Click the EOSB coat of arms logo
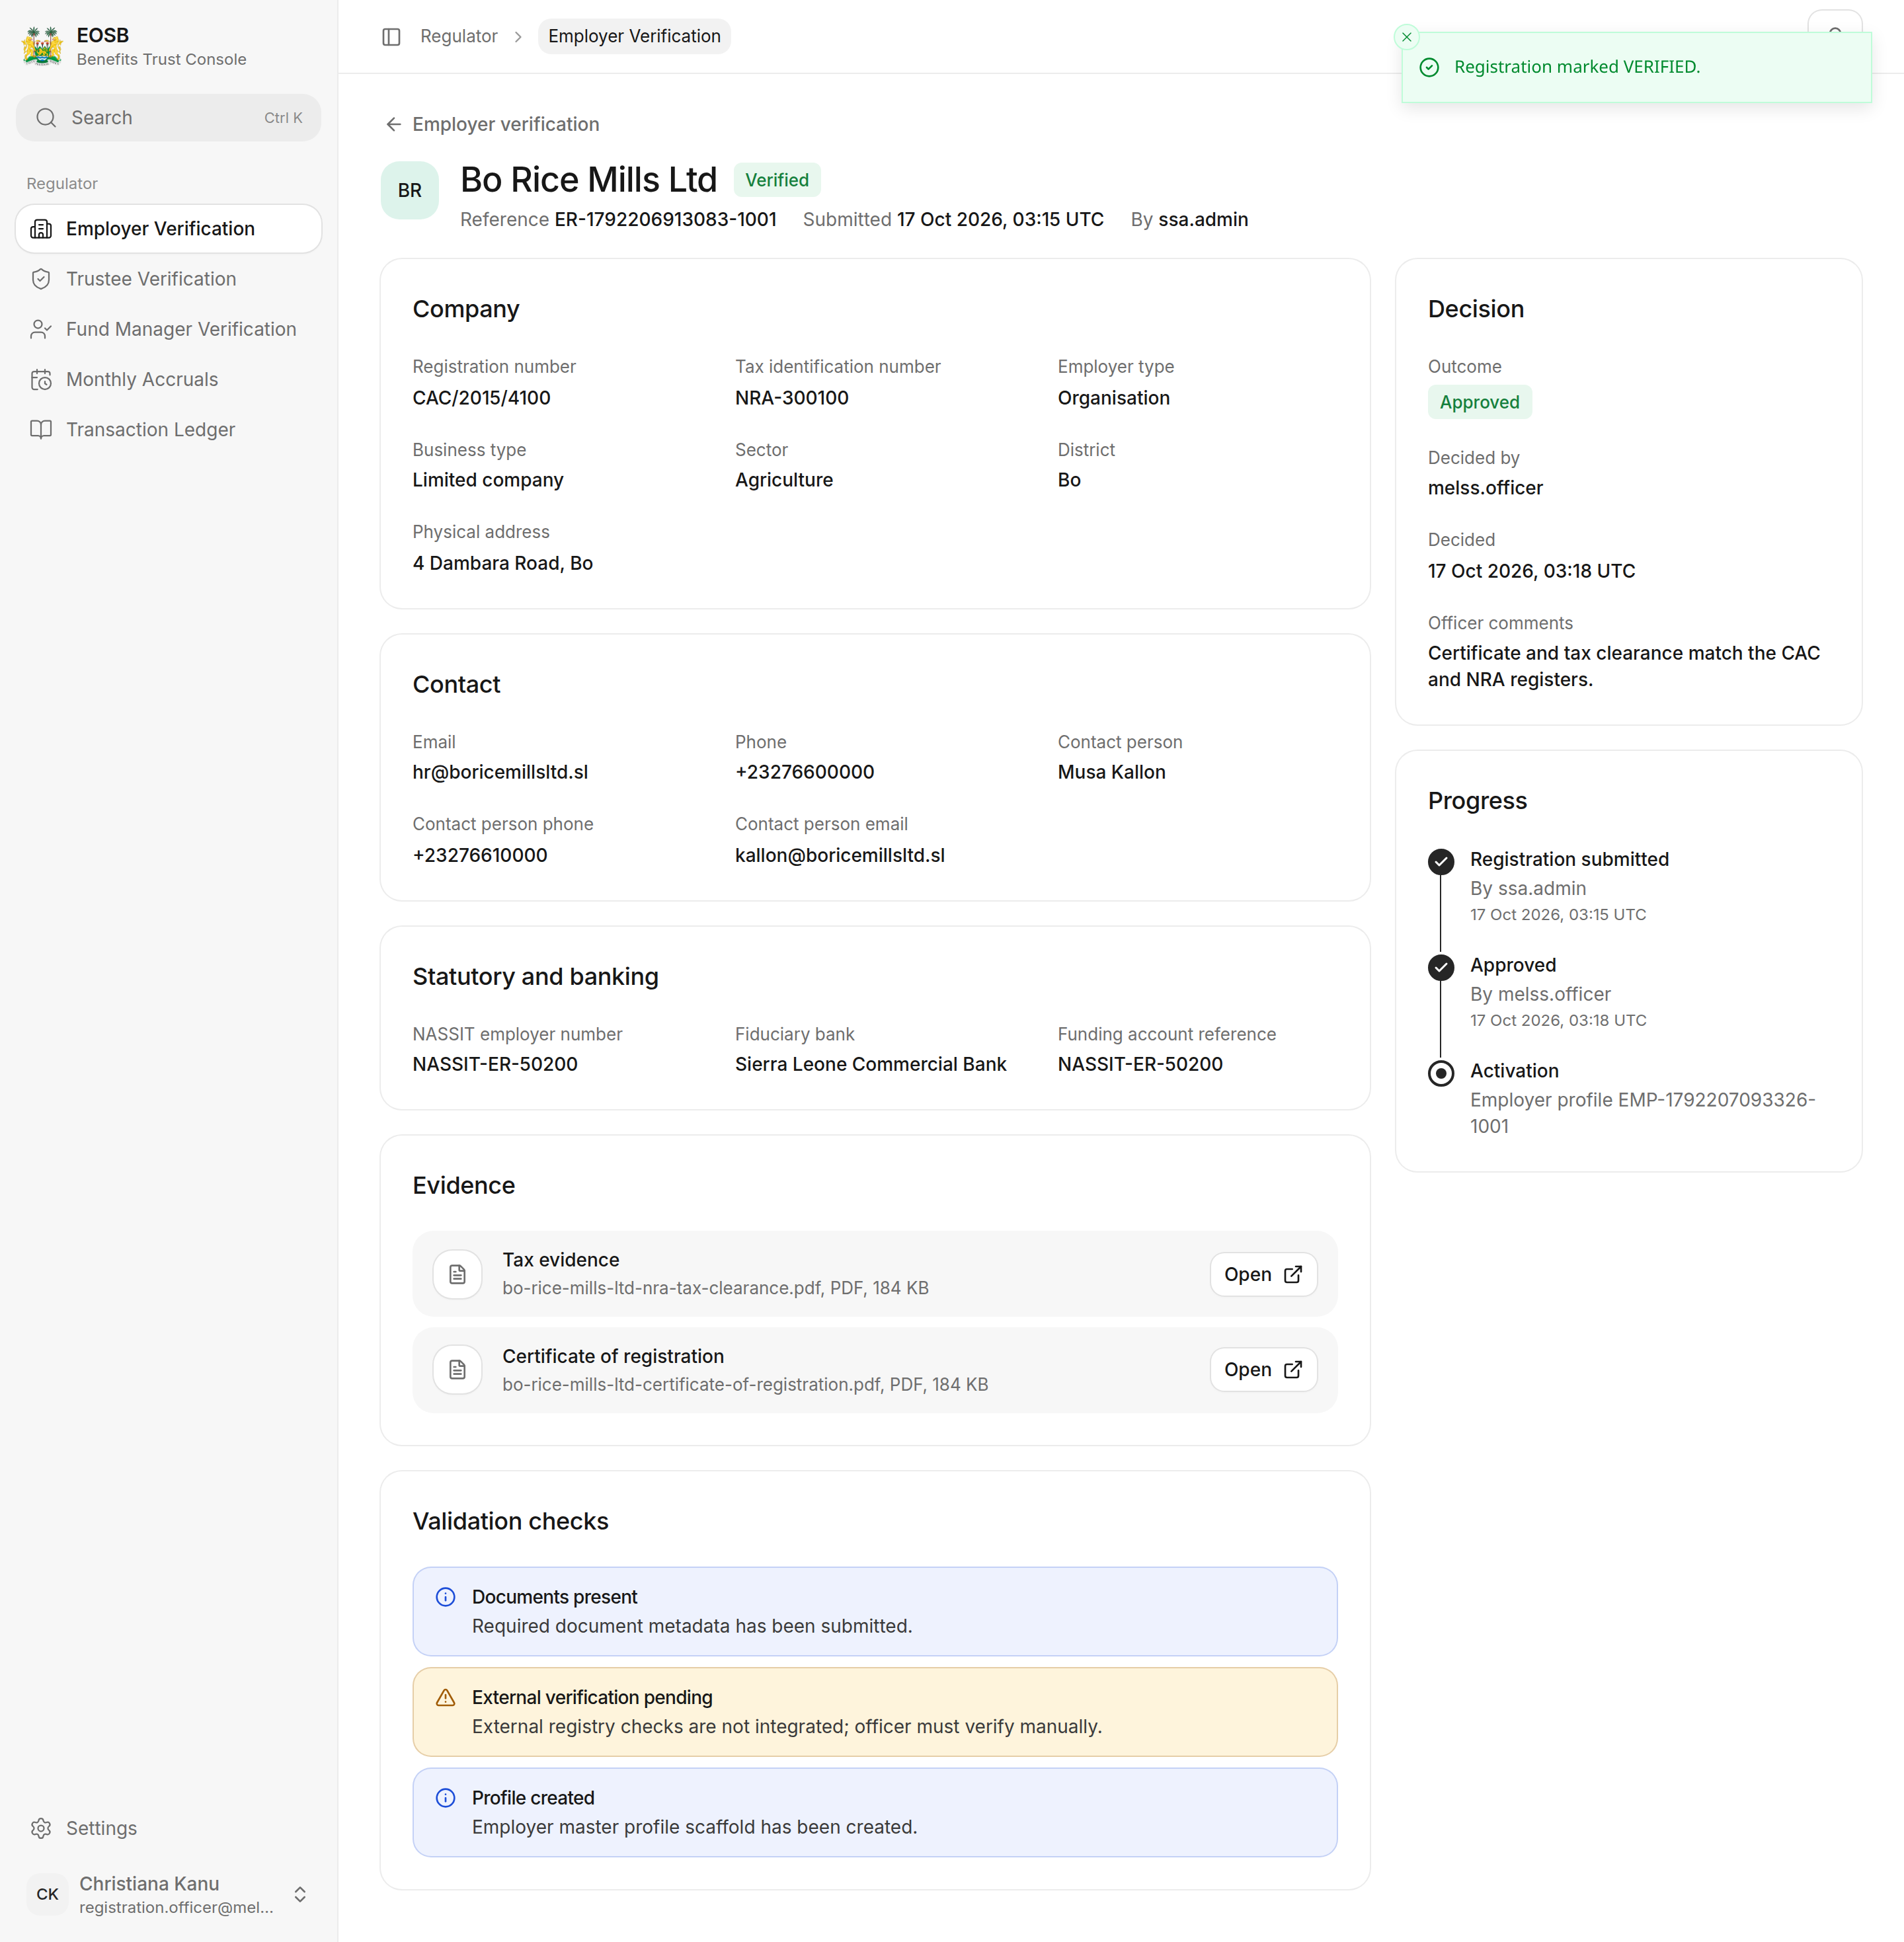Viewport: 1904px width, 1942px height. (x=42, y=46)
